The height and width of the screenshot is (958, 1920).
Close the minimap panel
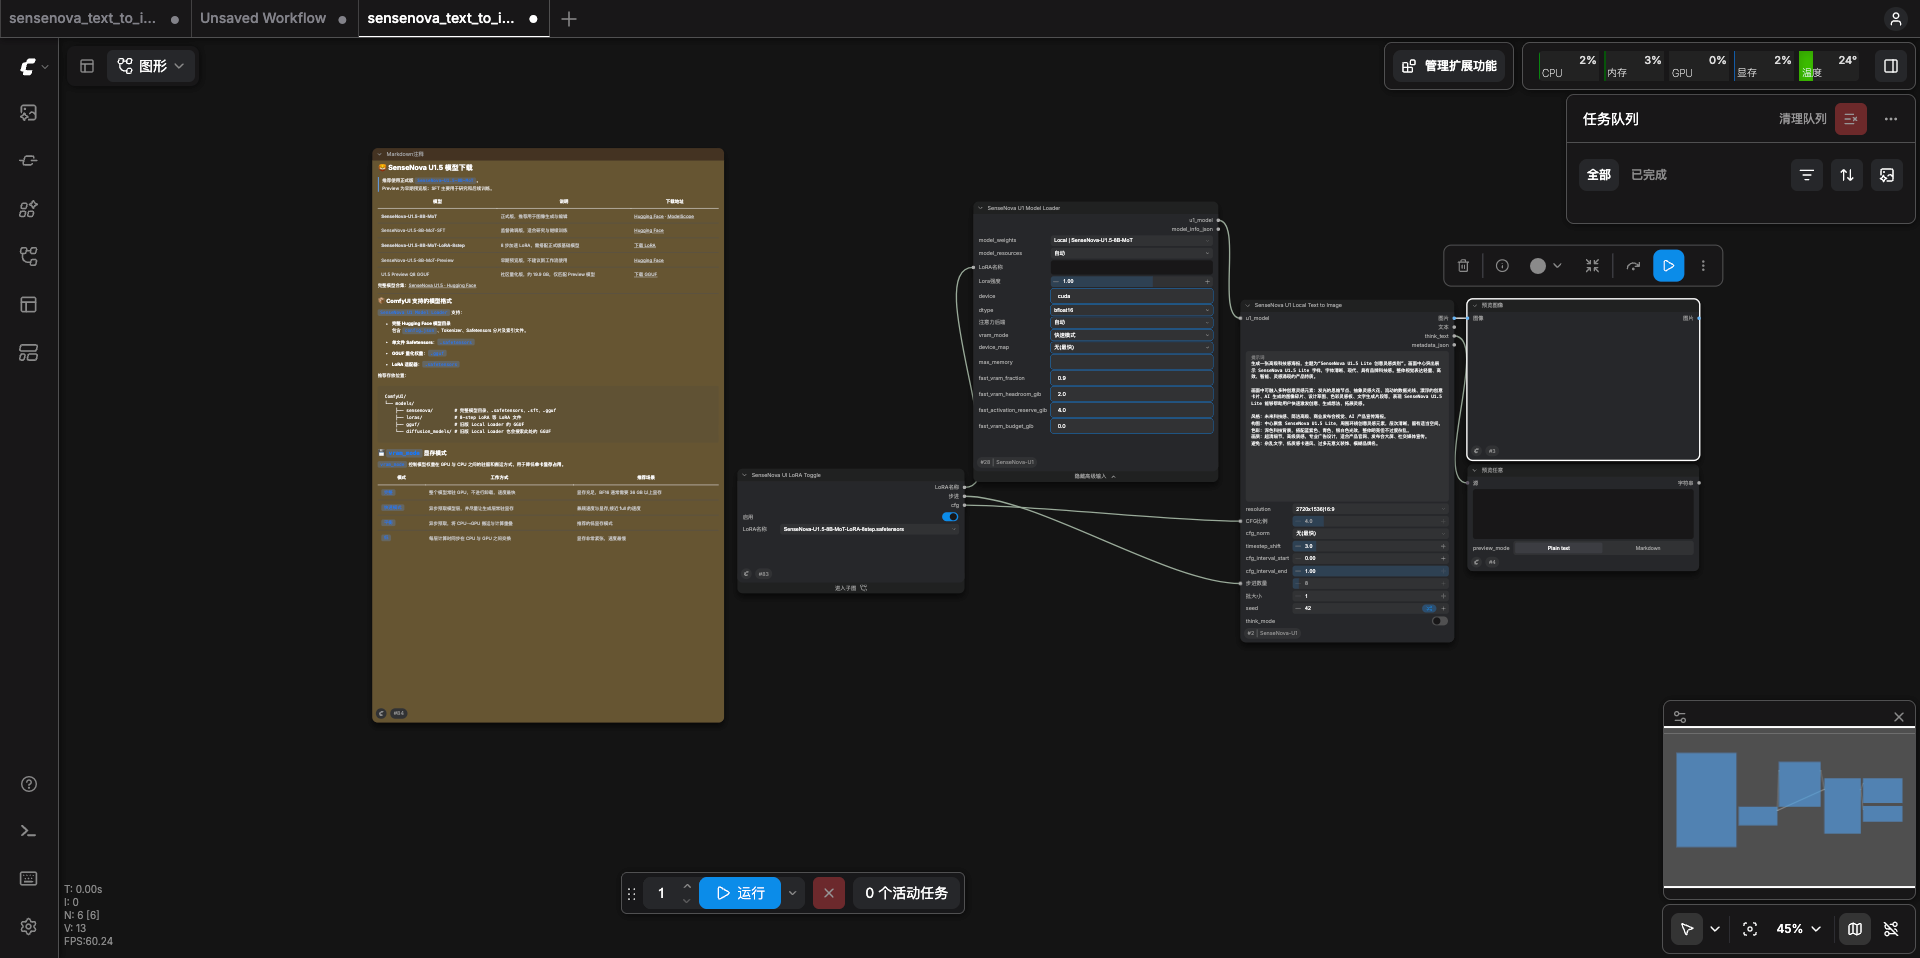pyautogui.click(x=1899, y=717)
